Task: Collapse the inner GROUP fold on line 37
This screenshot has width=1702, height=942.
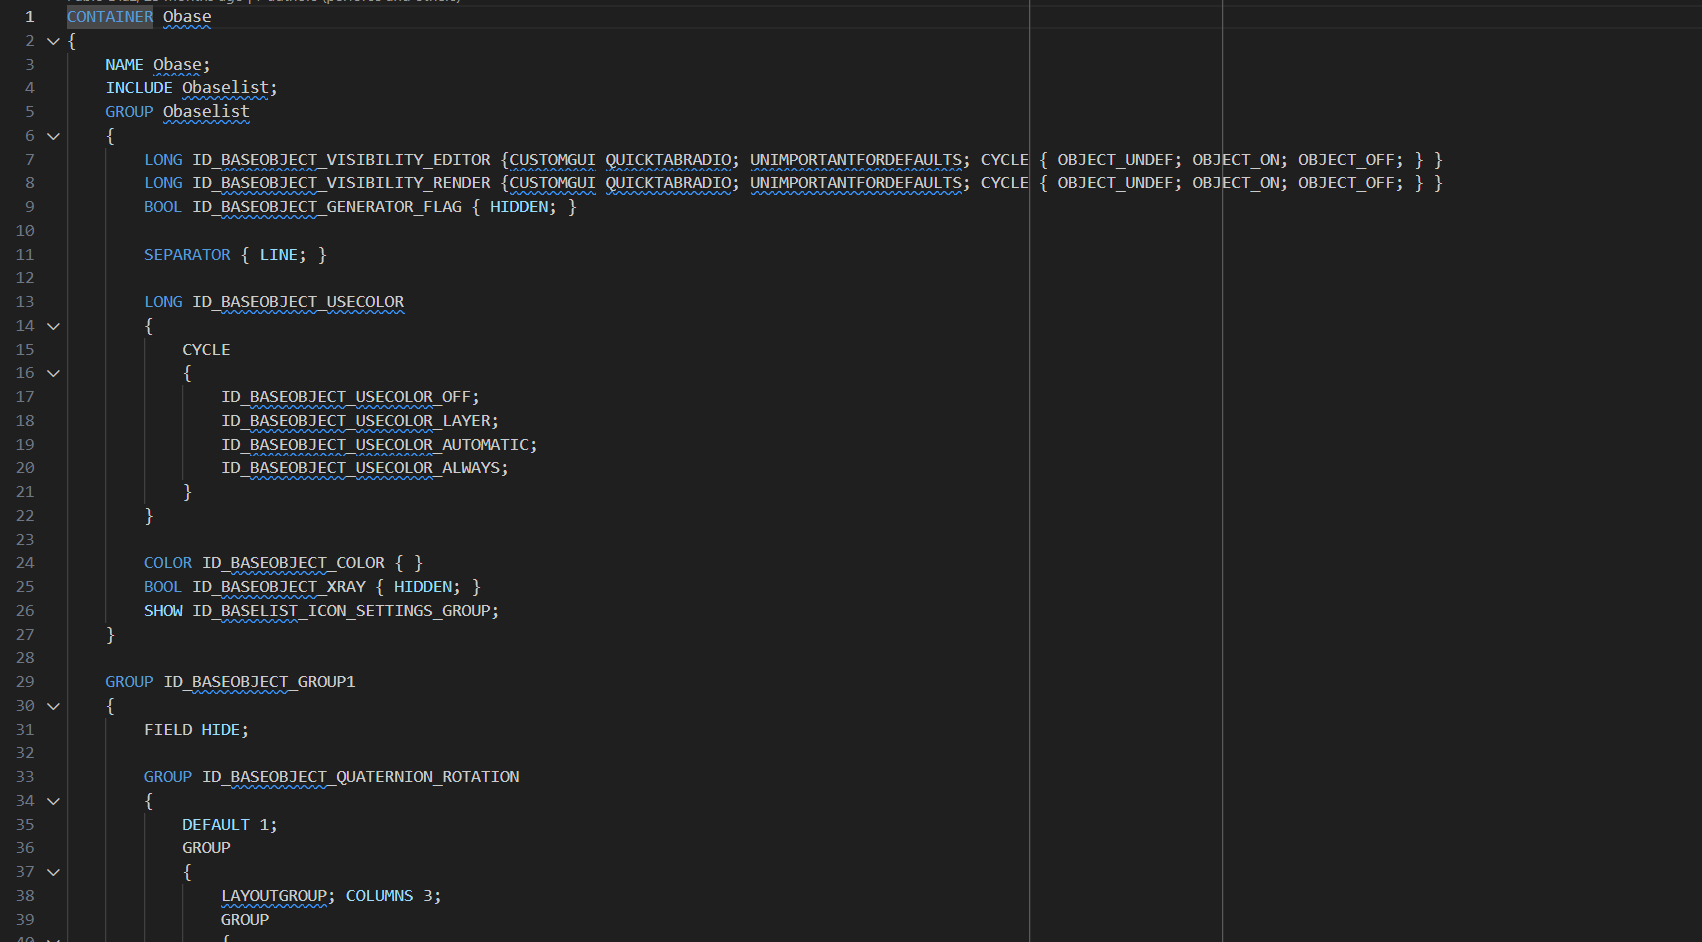Action: 53,871
